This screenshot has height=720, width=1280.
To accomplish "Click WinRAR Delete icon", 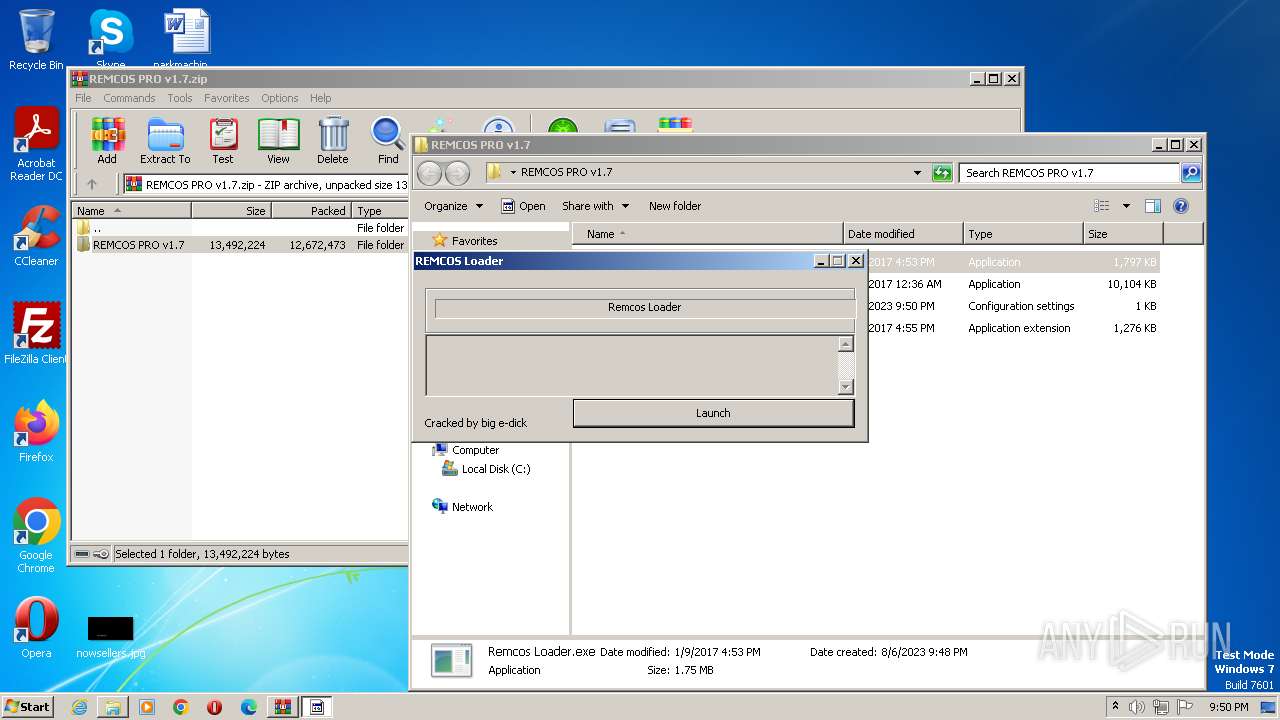I will pos(333,140).
